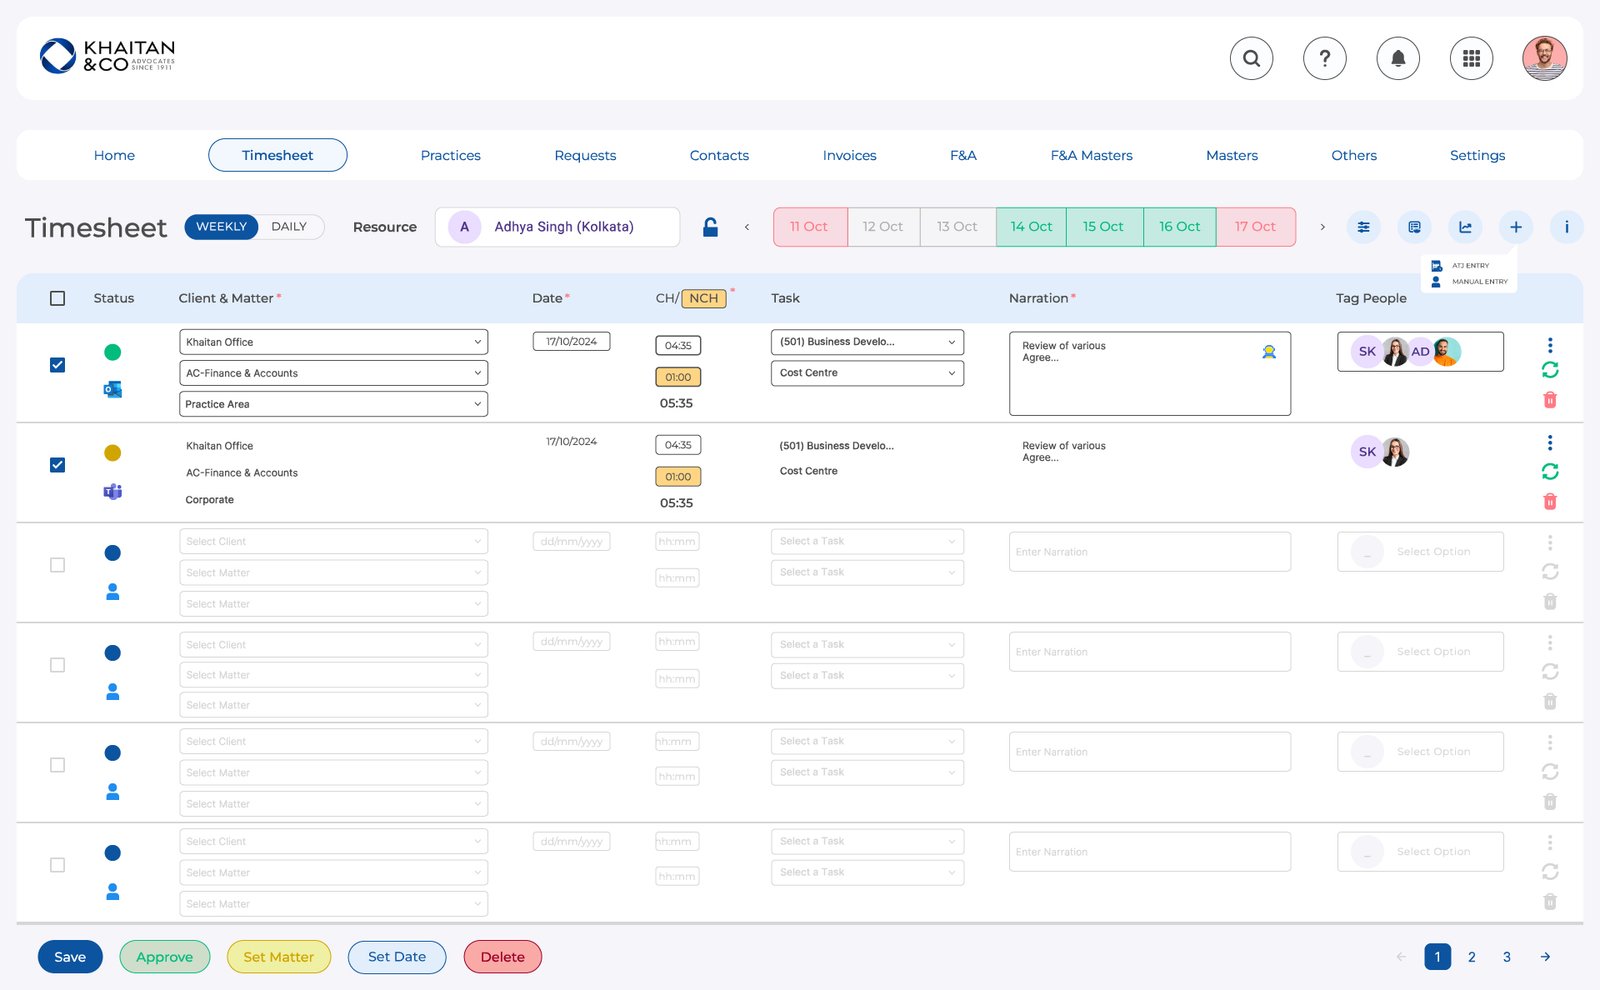
Task: Open the filter sliders icon
Action: [1363, 227]
